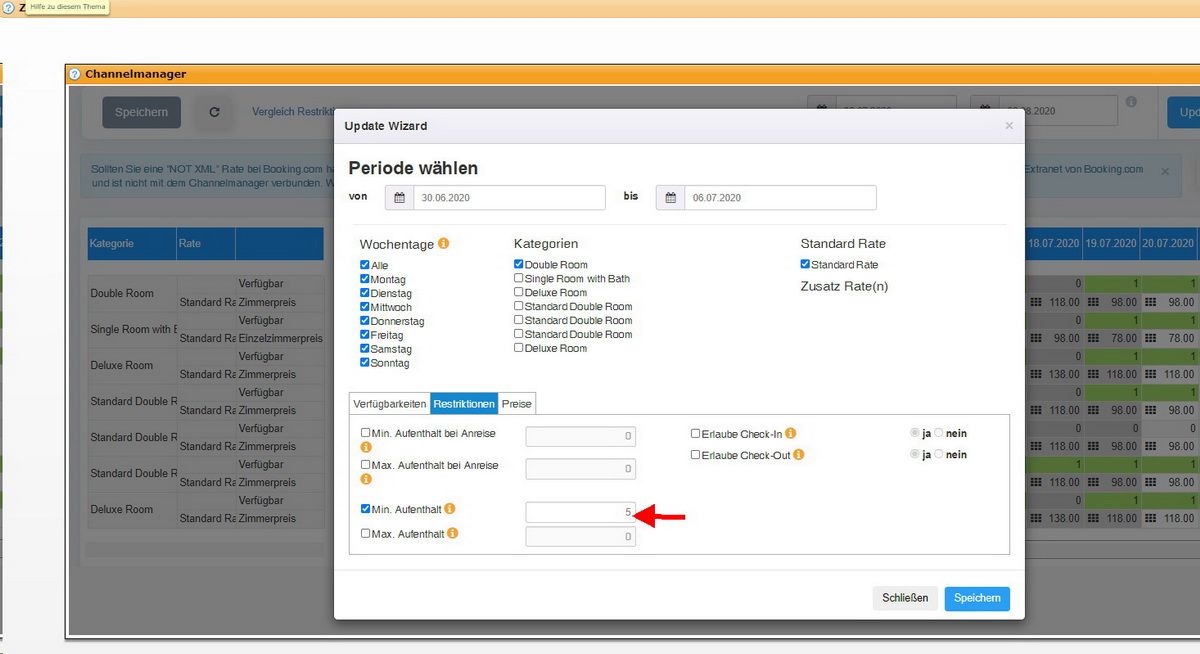The width and height of the screenshot is (1200, 654).
Task: Switch to the Verfügbarkeiten tab
Action: [x=390, y=404]
